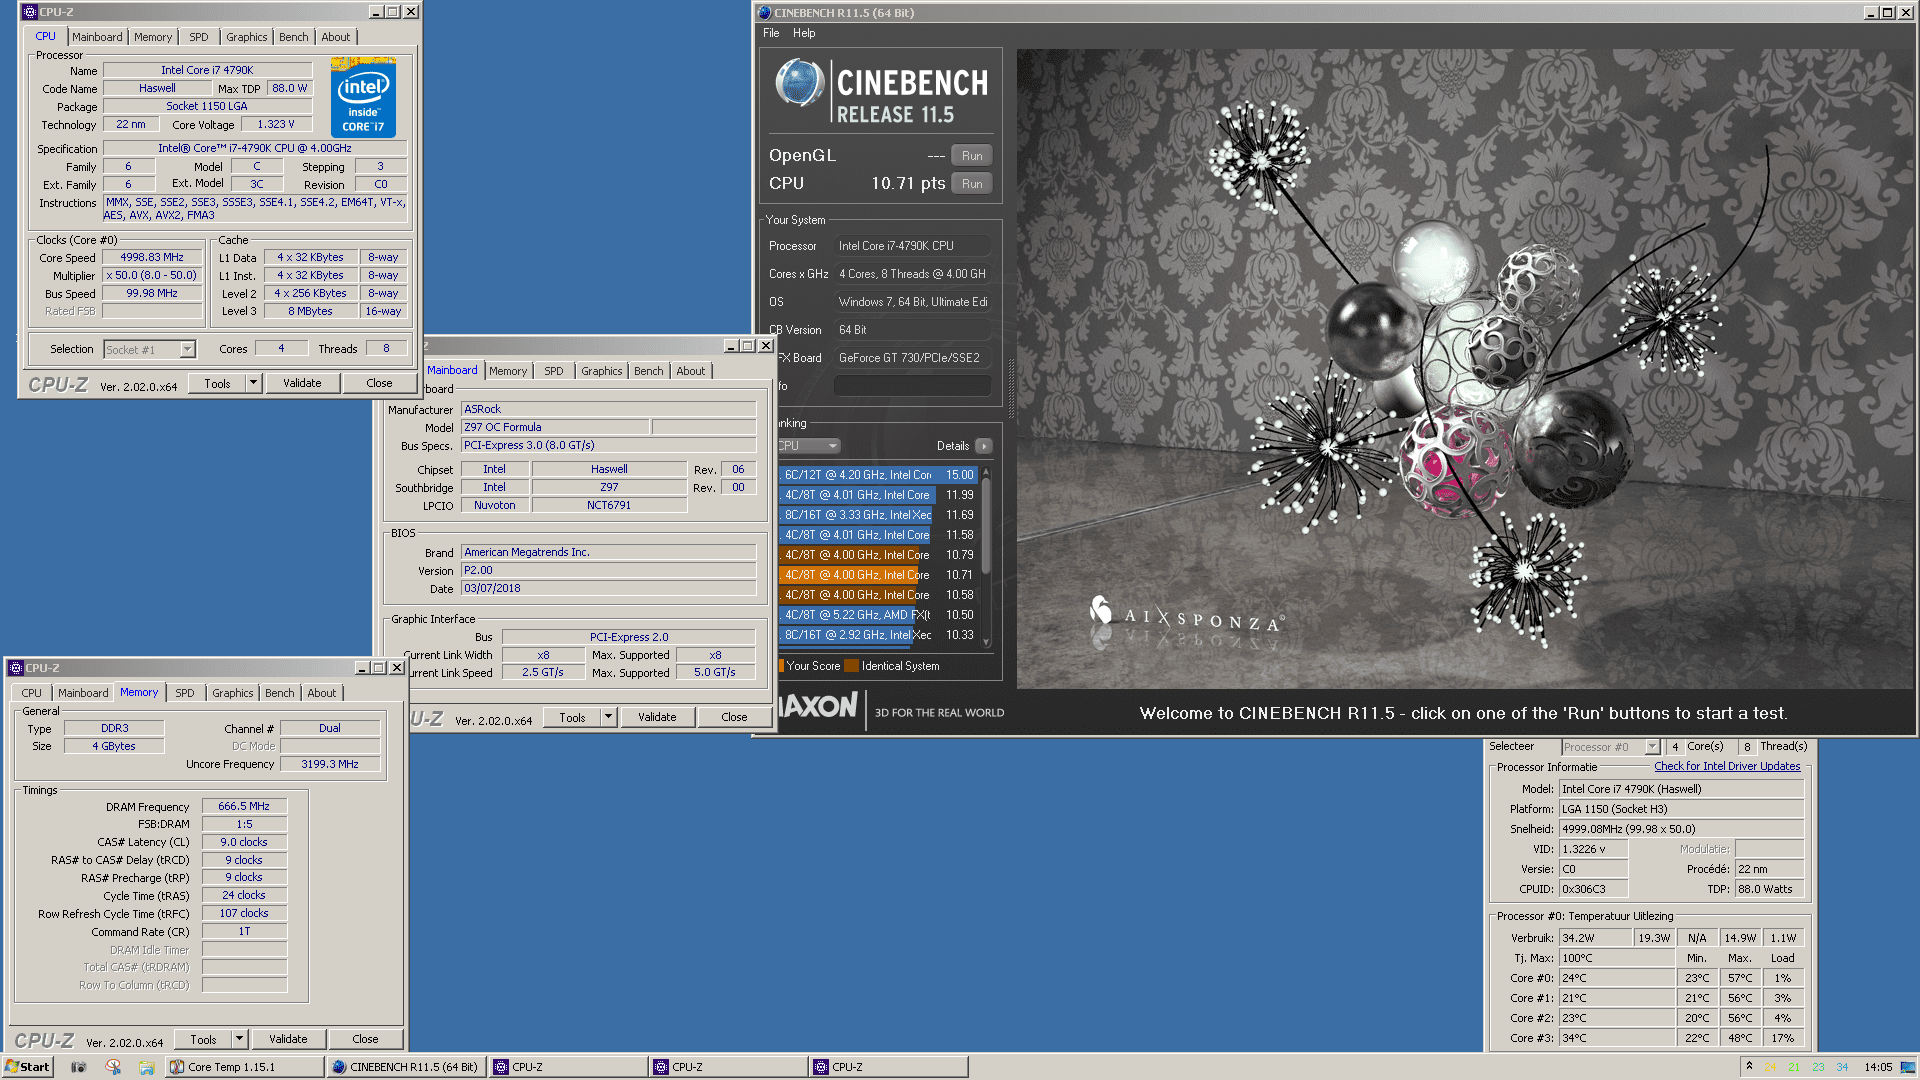Click the Z97 OC Formula model field
The height and width of the screenshot is (1080, 1920).
[x=555, y=428]
